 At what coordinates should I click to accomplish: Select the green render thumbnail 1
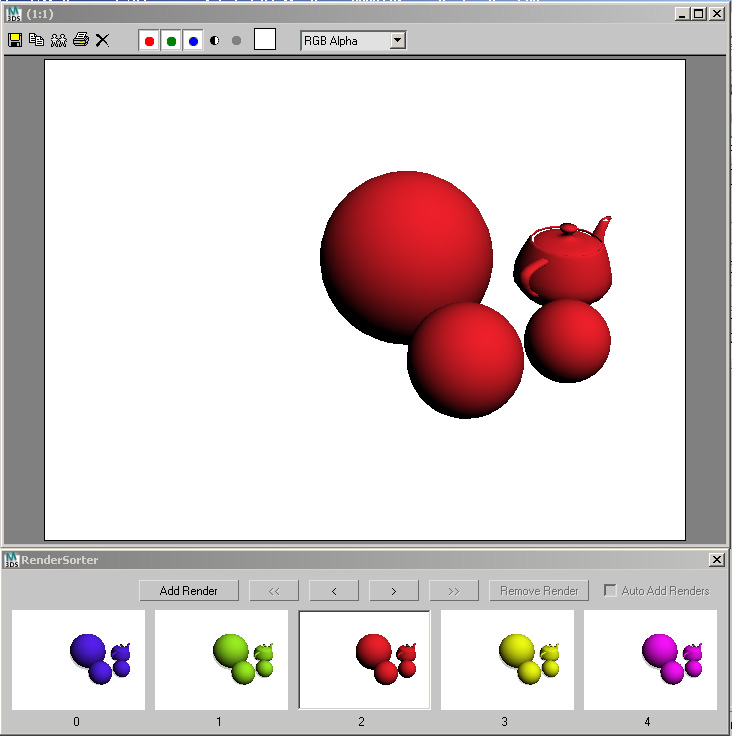(221, 660)
